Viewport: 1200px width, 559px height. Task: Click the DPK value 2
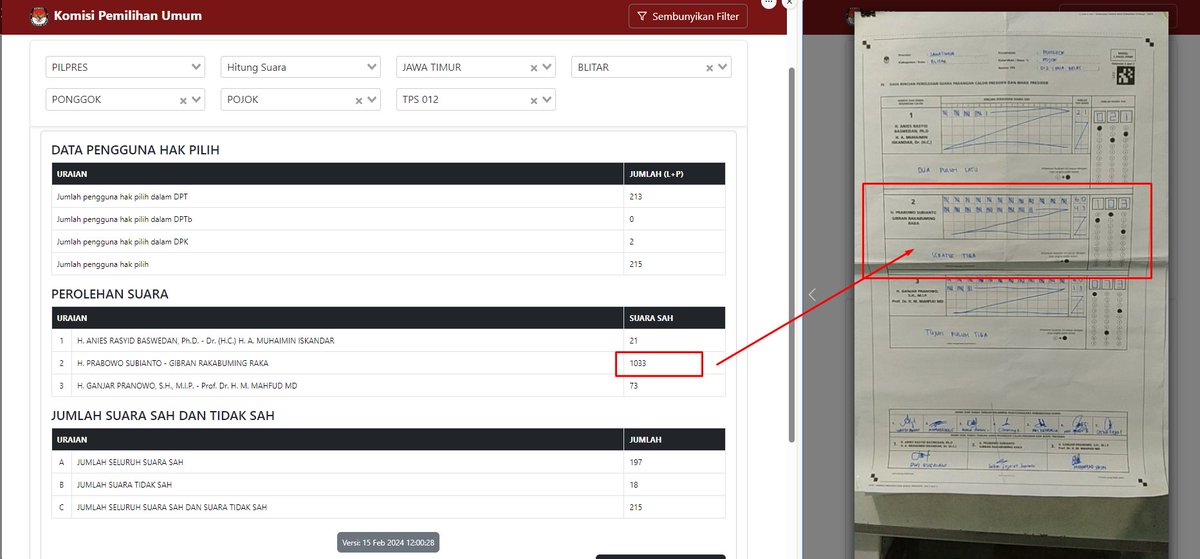click(x=632, y=242)
